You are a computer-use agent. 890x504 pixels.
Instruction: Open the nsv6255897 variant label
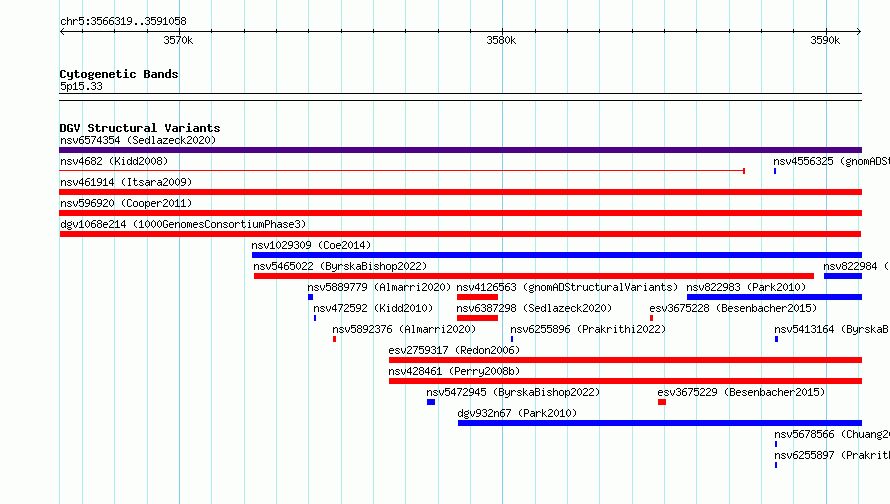[832, 455]
